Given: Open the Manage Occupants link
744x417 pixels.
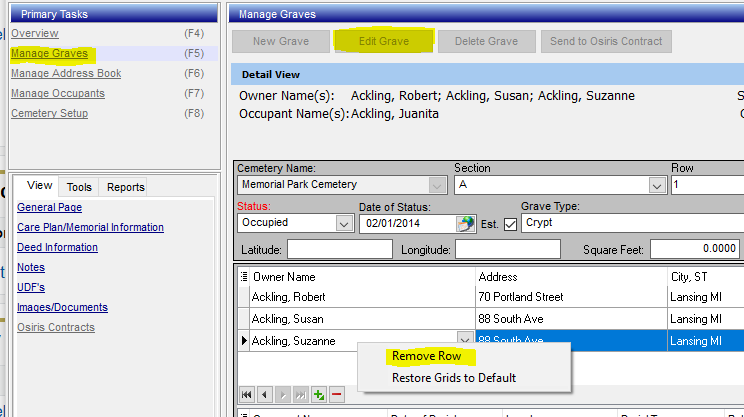Looking at the screenshot, I should click(58, 93).
